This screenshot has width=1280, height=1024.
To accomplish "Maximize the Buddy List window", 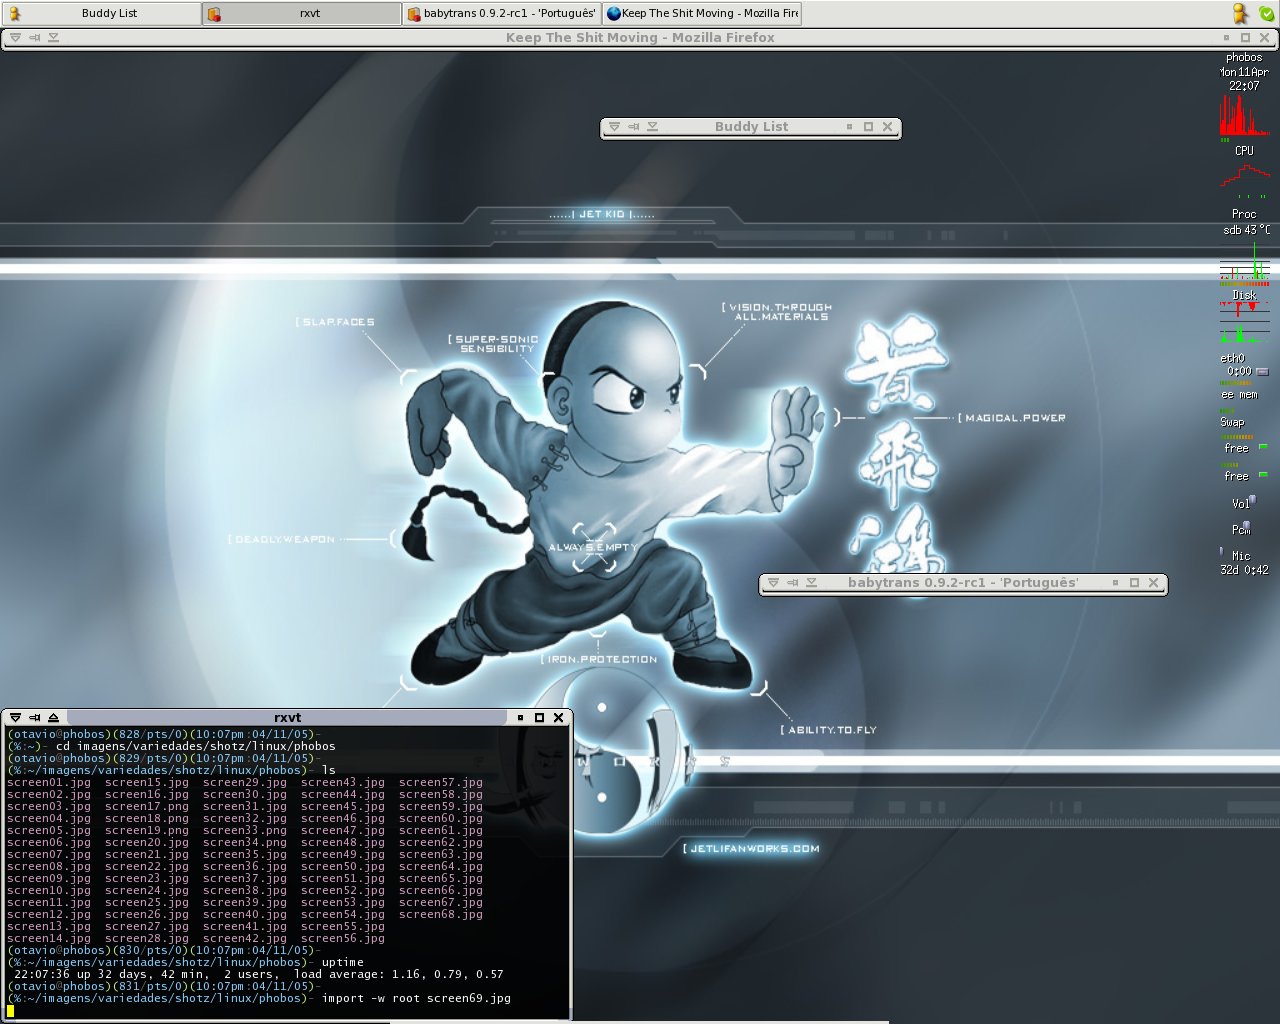I will pyautogui.click(x=868, y=127).
